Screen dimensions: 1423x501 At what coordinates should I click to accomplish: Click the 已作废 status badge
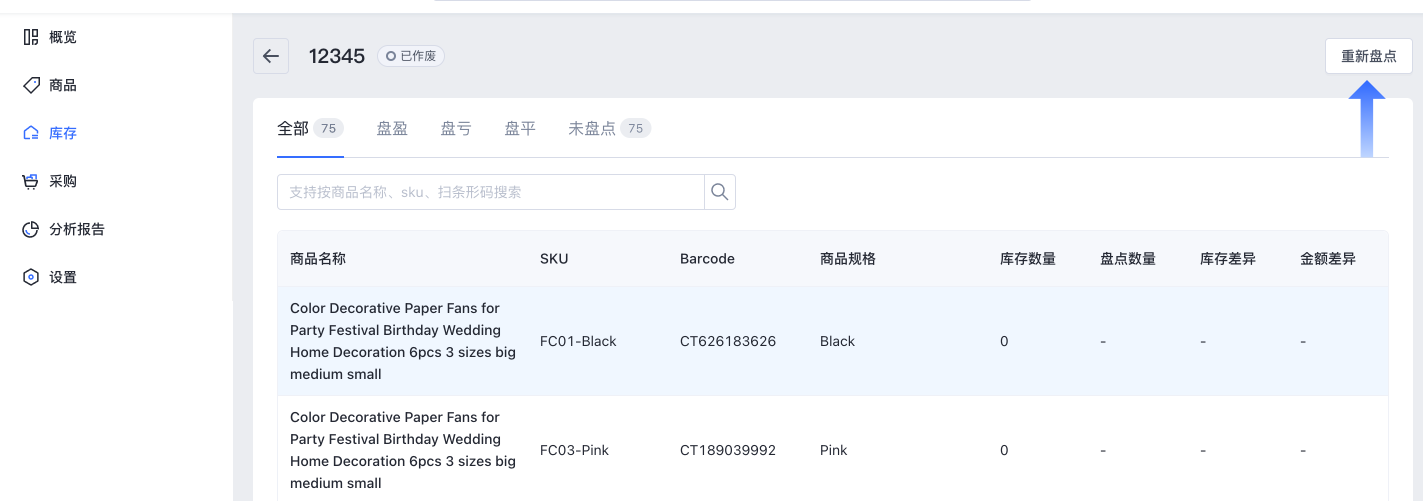411,56
